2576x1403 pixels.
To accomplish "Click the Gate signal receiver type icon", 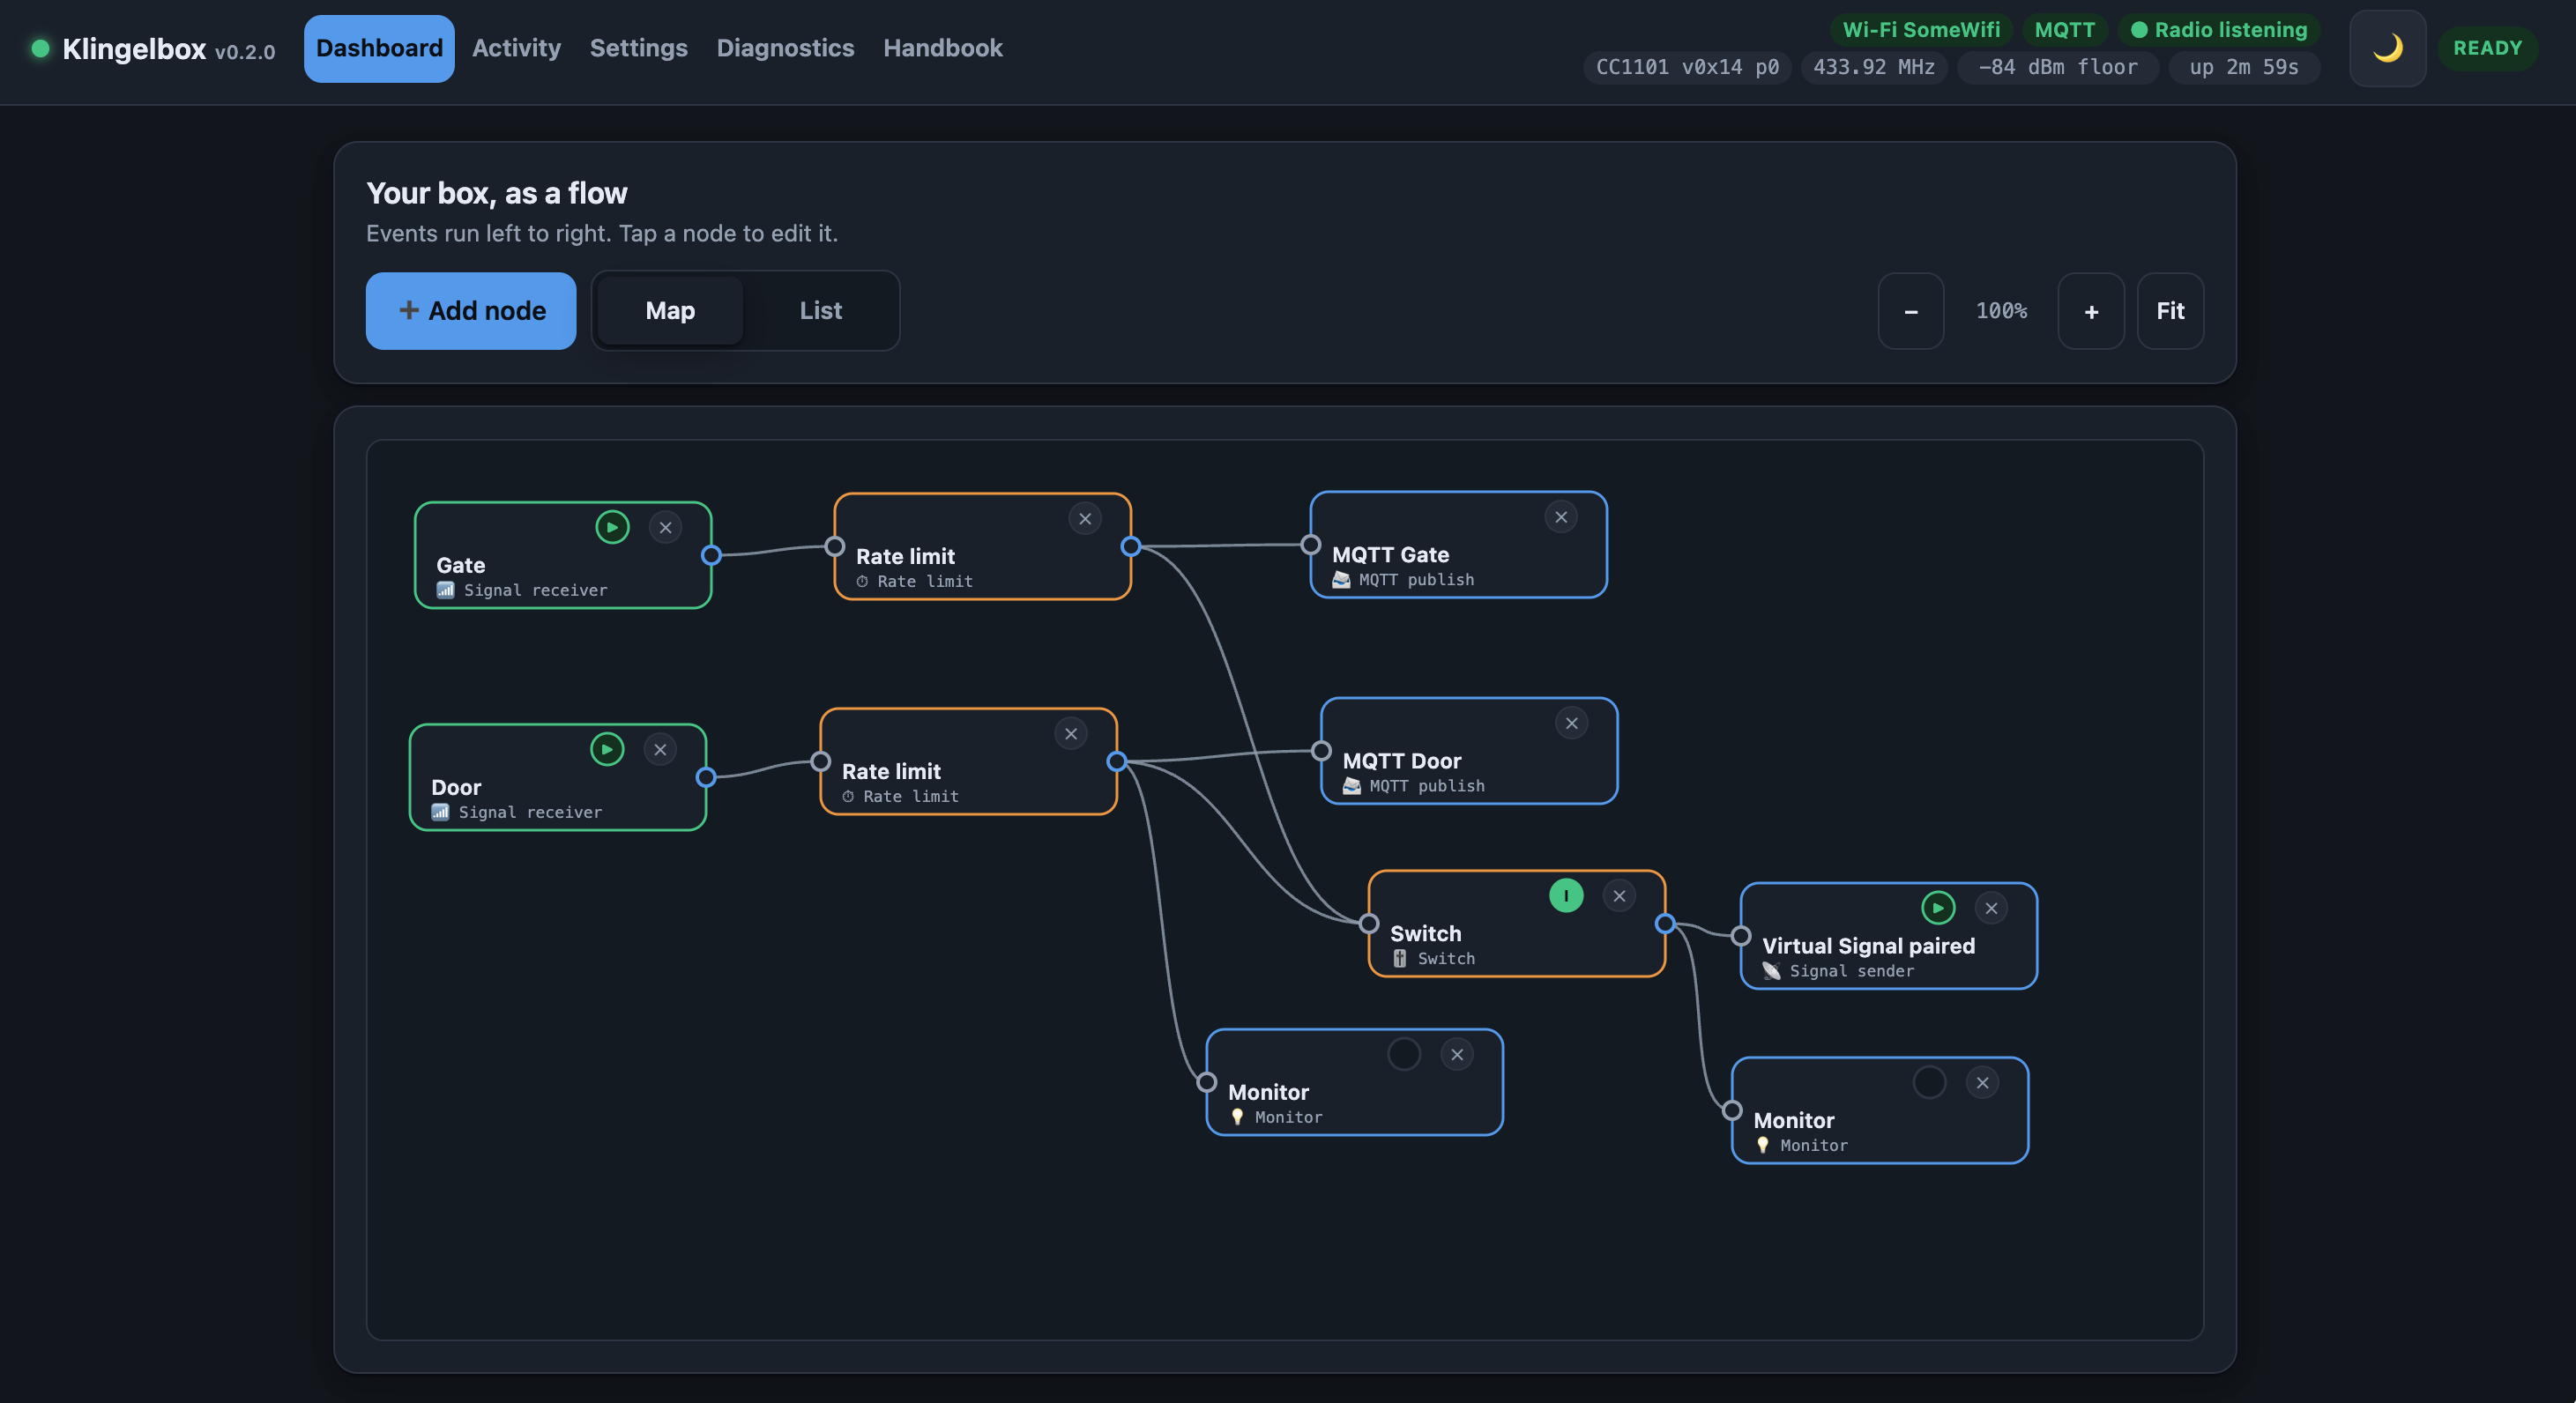I will (x=445, y=590).
